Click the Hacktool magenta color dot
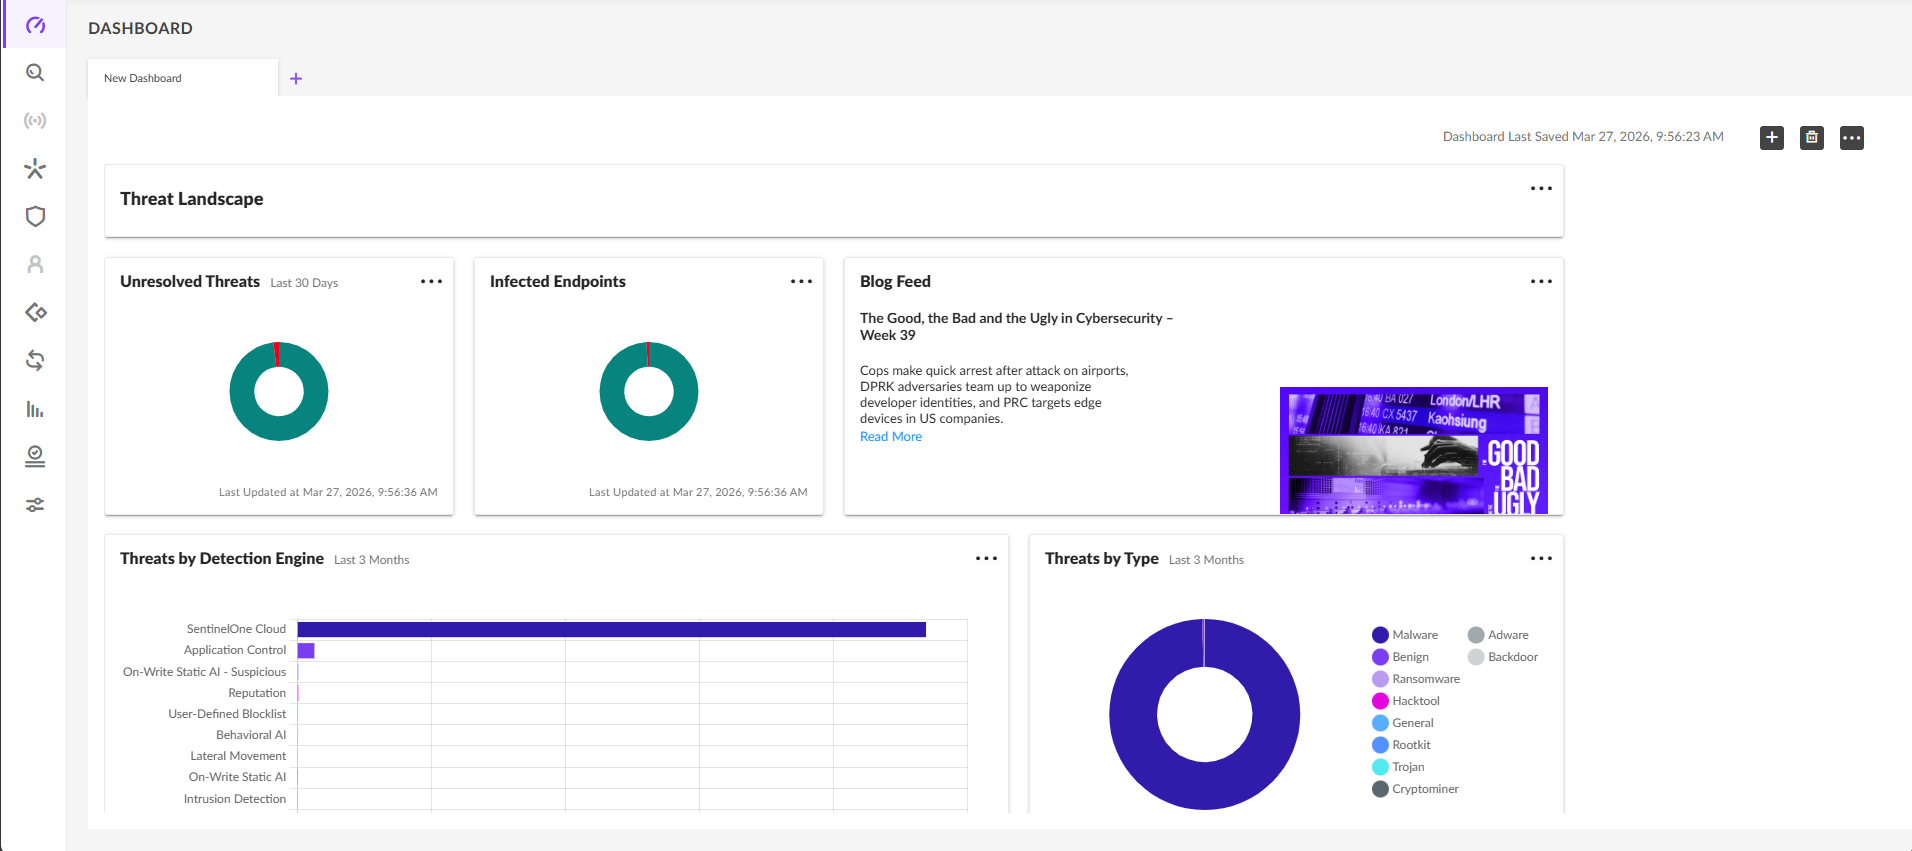The image size is (1912, 851). [1380, 701]
